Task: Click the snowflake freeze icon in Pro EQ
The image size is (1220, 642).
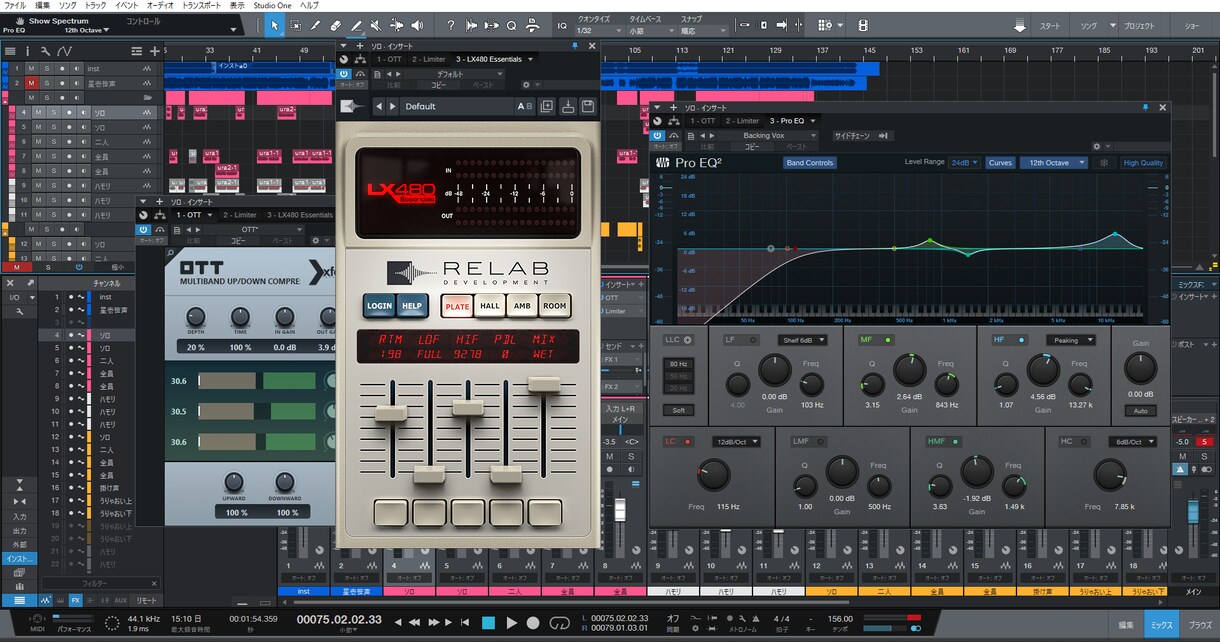Action: (1104, 162)
